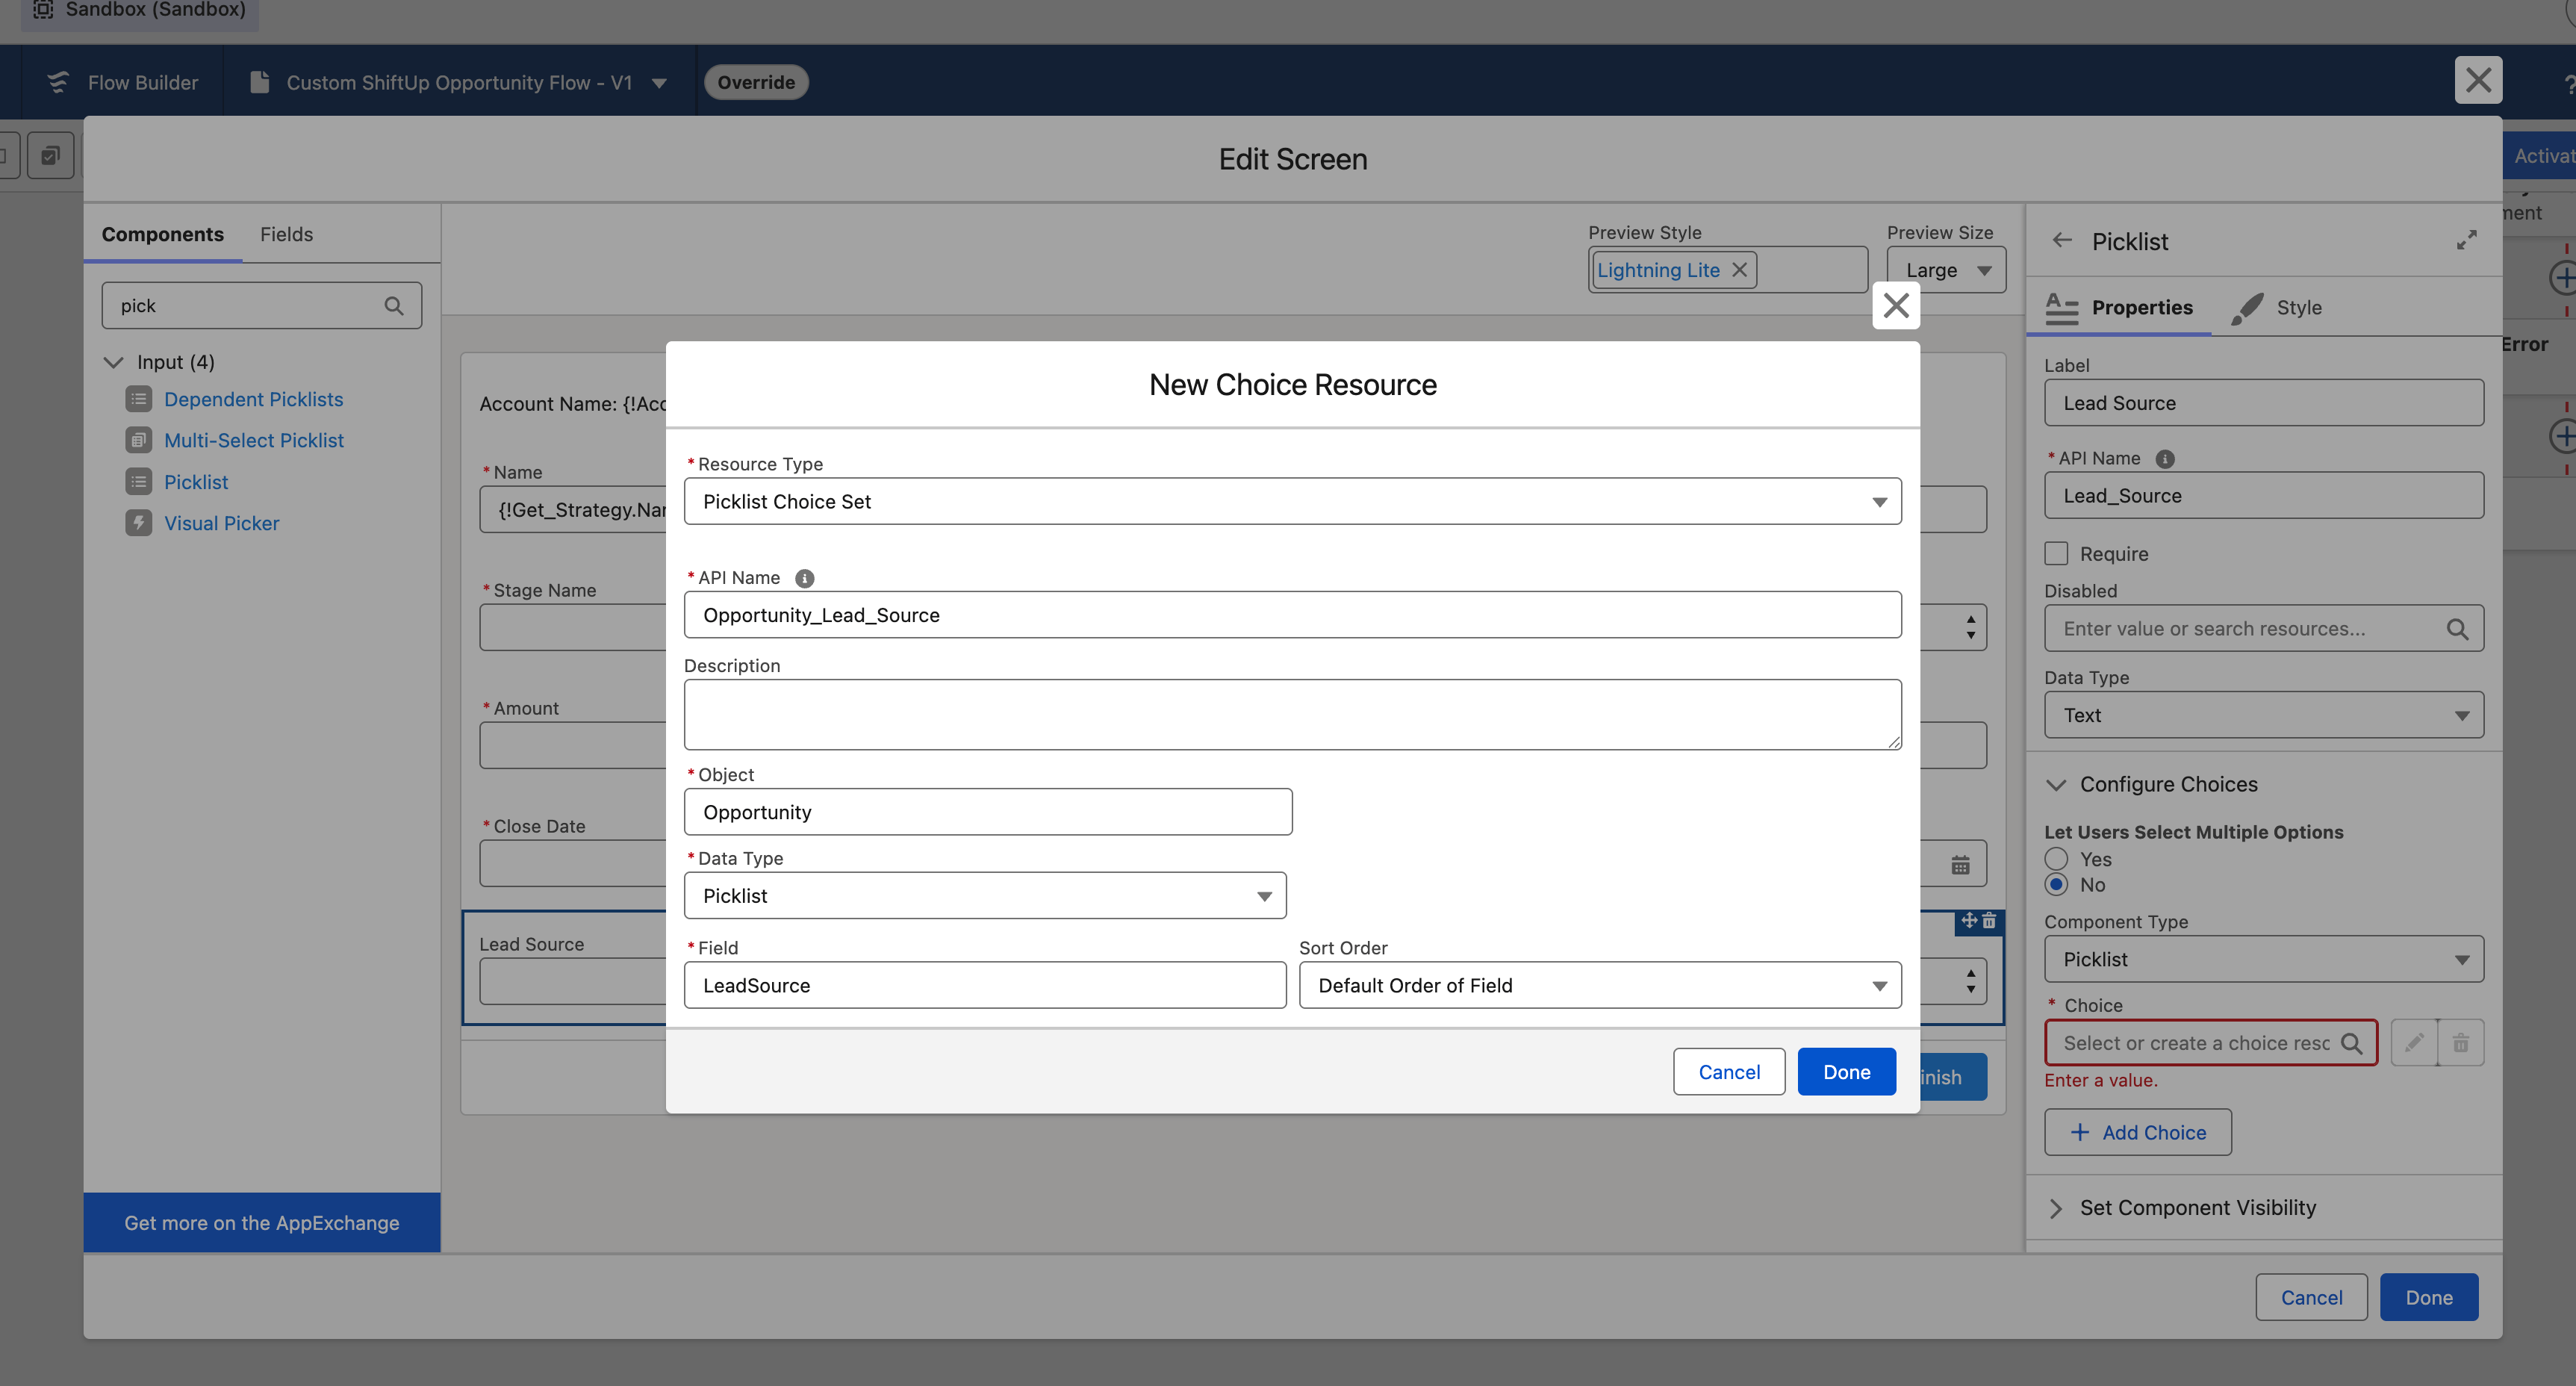
Task: Open the Preview Size dropdown
Action: [x=1946, y=270]
